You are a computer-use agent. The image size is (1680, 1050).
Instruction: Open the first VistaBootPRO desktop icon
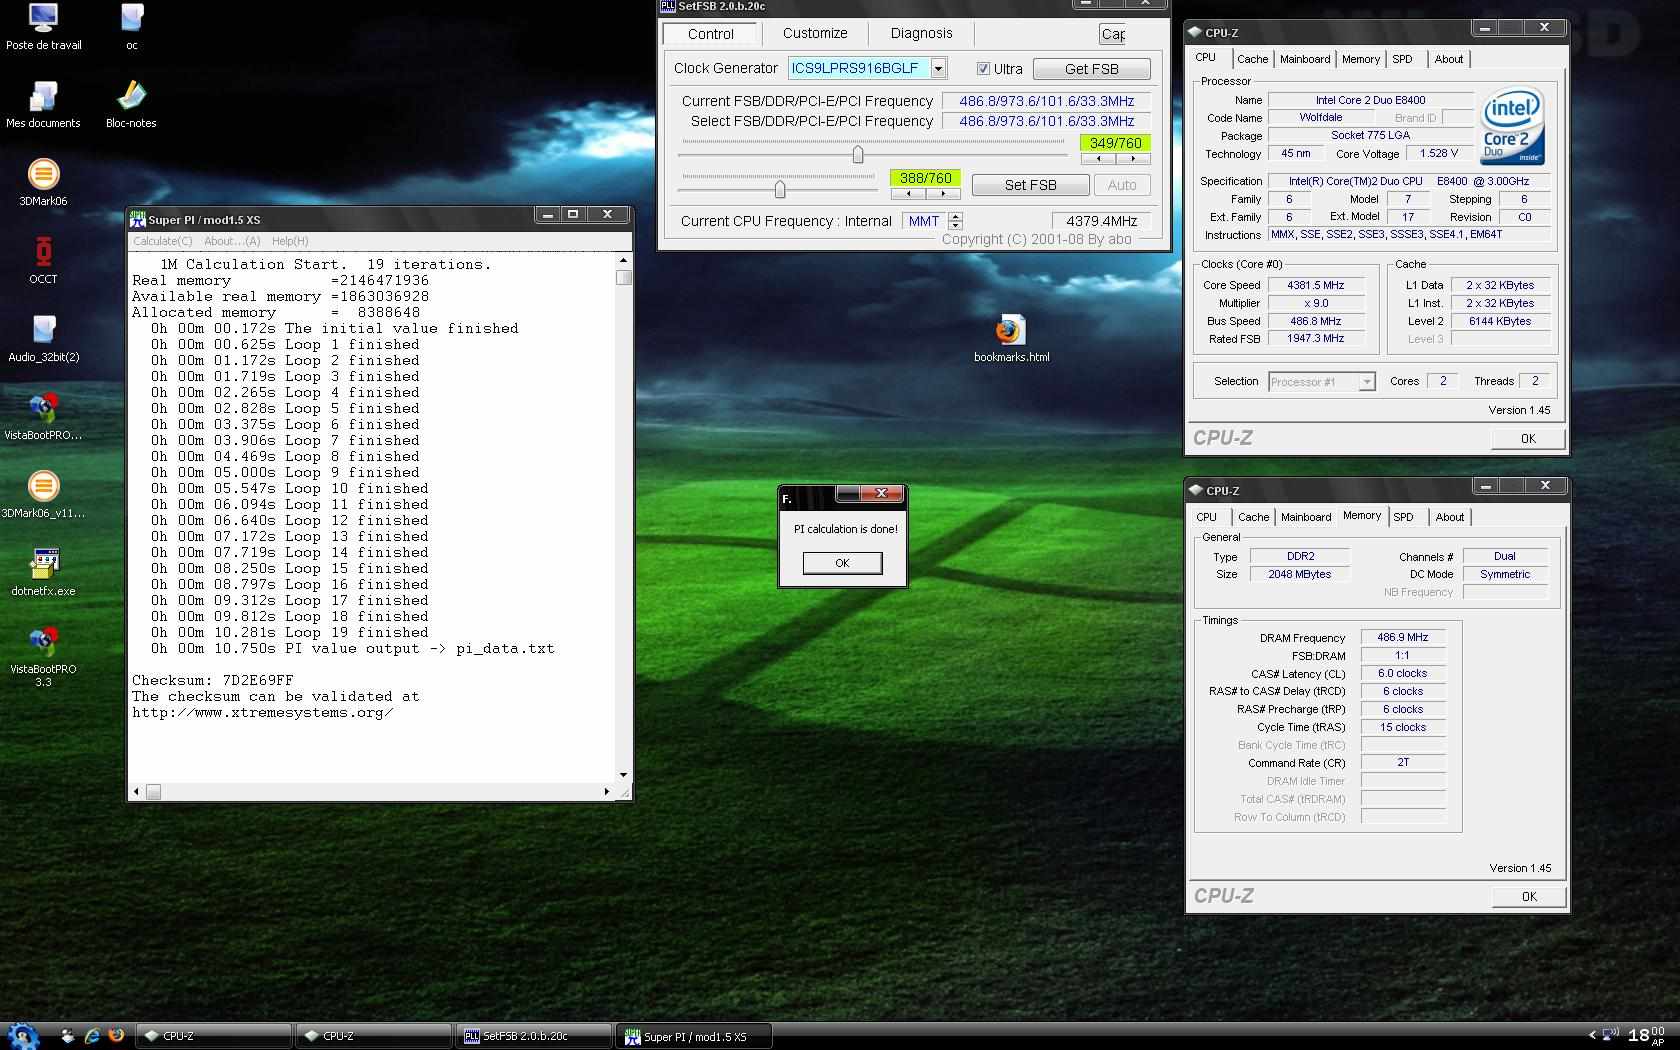[43, 416]
